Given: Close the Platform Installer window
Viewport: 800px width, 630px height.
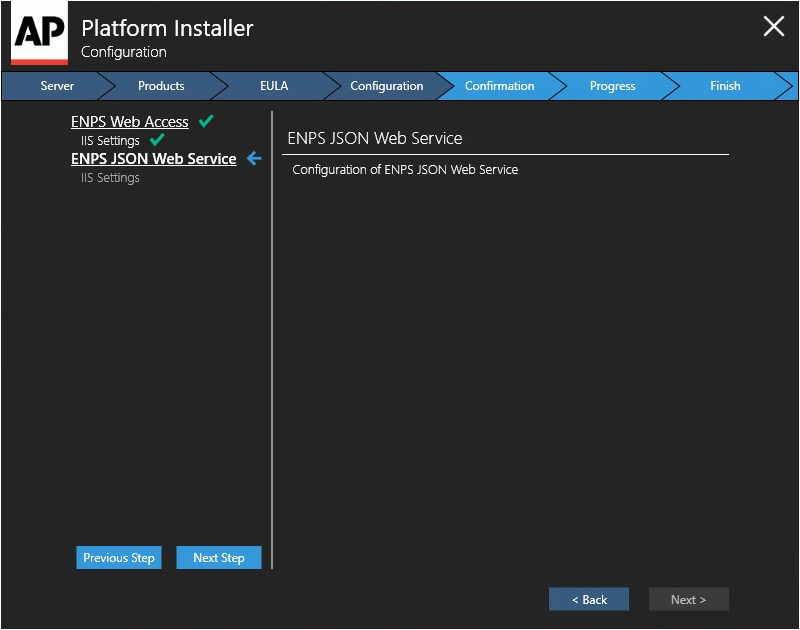Looking at the screenshot, I should (773, 27).
